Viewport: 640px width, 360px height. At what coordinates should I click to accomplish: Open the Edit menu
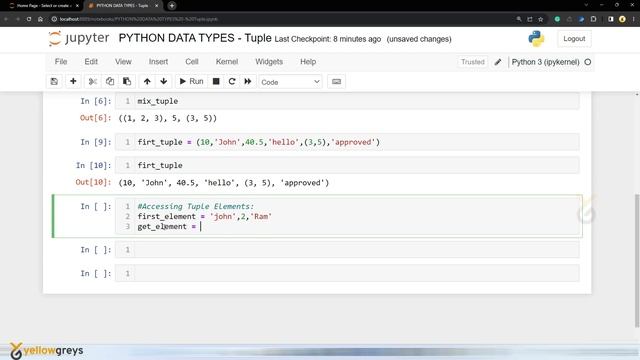tap(91, 62)
